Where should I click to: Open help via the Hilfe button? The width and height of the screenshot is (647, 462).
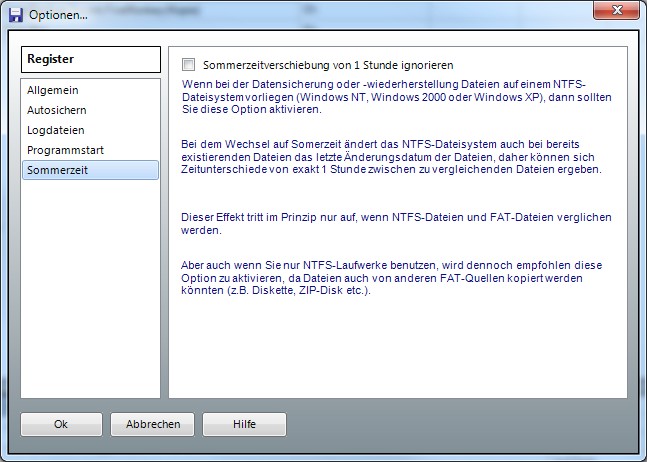(244, 424)
